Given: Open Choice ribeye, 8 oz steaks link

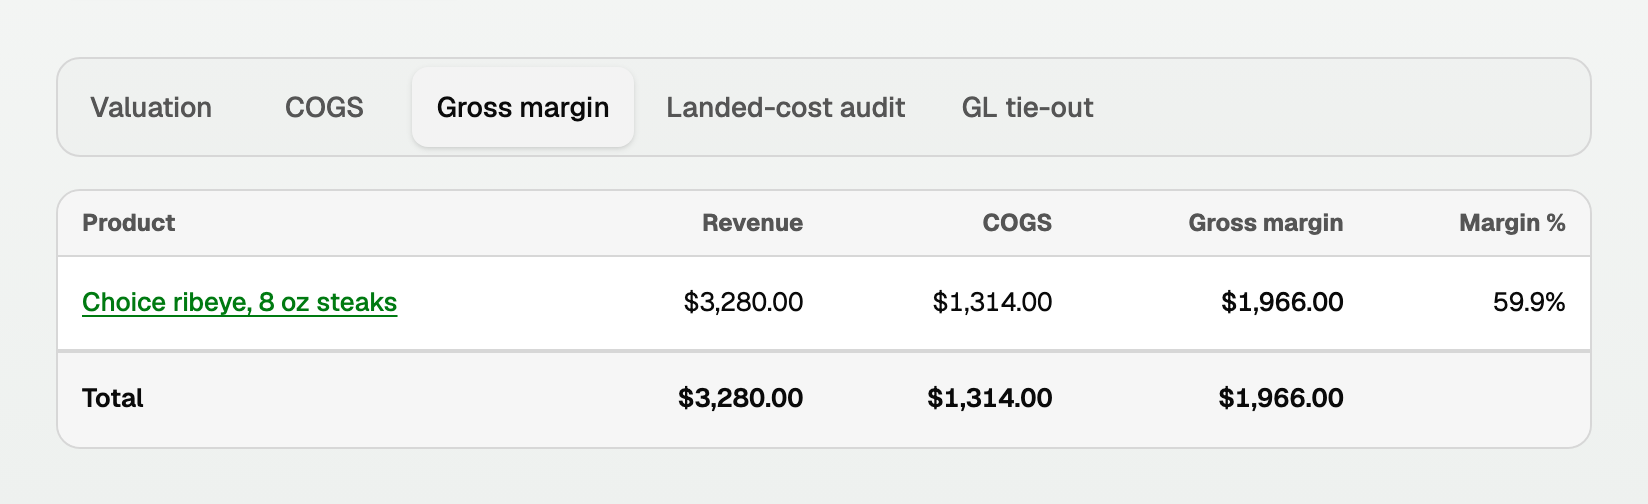Looking at the screenshot, I should [240, 302].
